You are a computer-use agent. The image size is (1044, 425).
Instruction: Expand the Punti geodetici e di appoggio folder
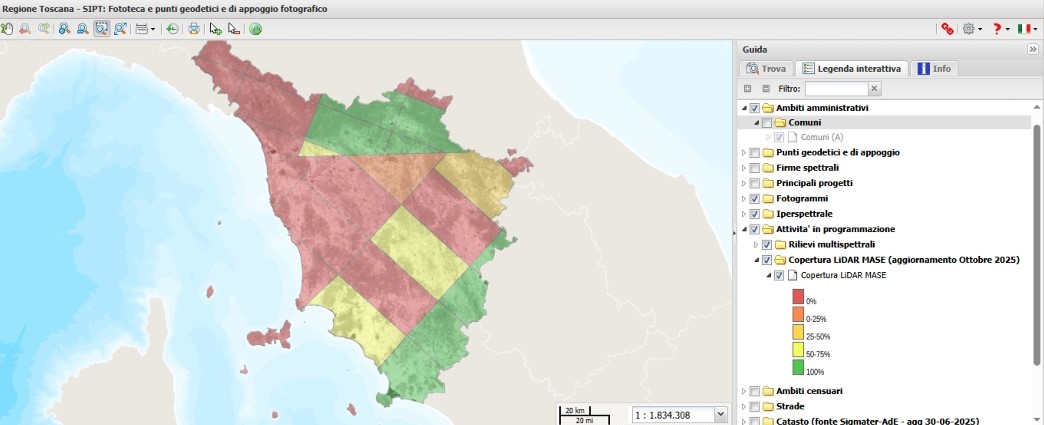[x=743, y=153]
